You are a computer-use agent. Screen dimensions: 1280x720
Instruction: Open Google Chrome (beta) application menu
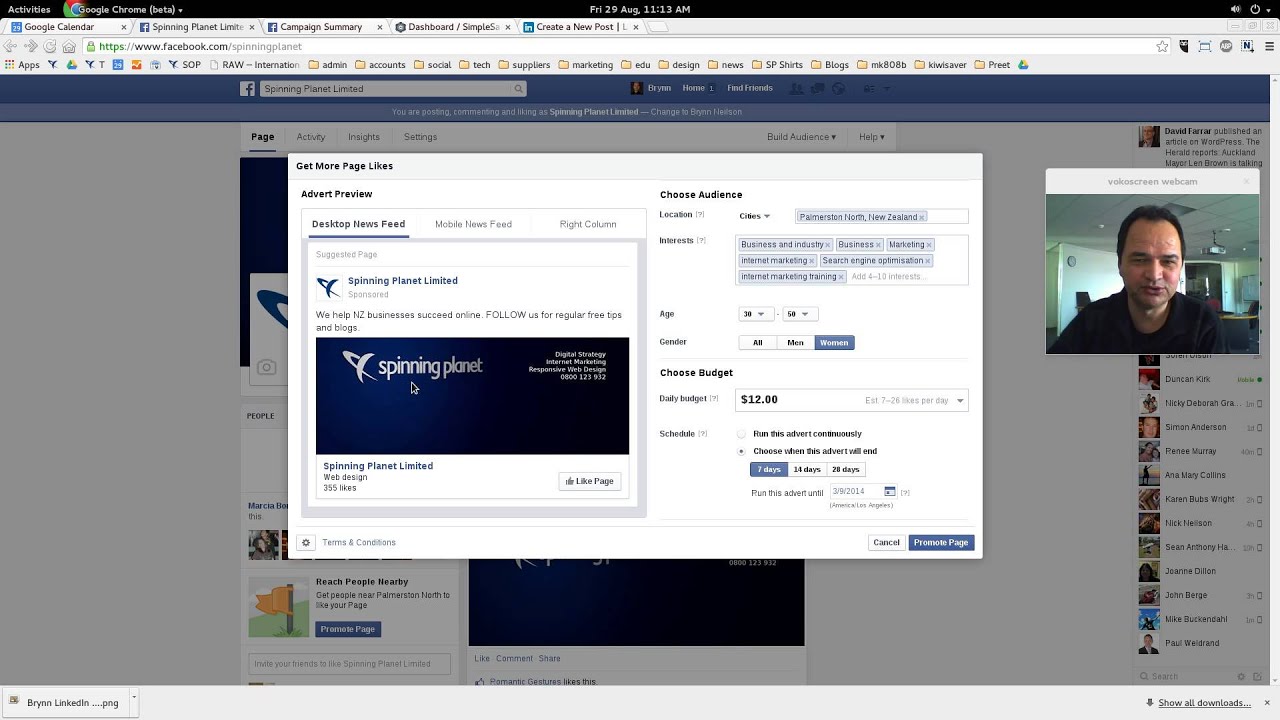coord(122,9)
